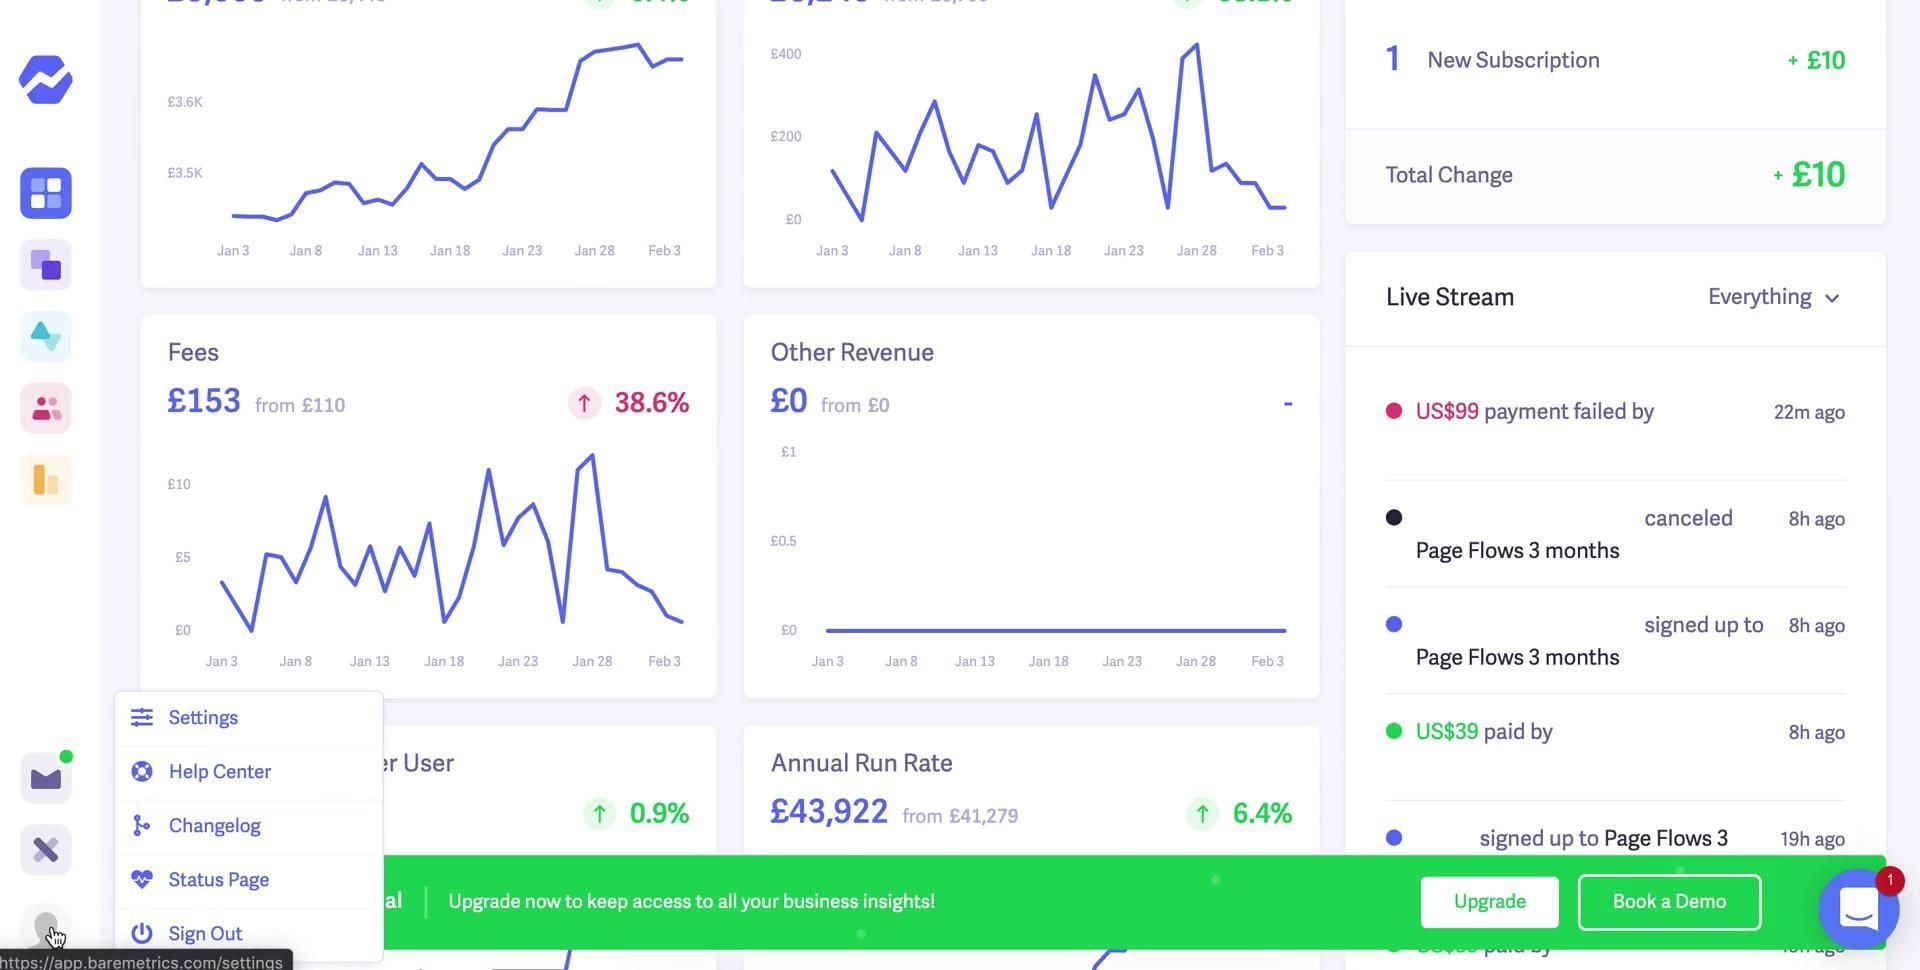Image resolution: width=1920 pixels, height=970 pixels.
Task: Expand the Everything filter in Live Stream
Action: point(1773,297)
